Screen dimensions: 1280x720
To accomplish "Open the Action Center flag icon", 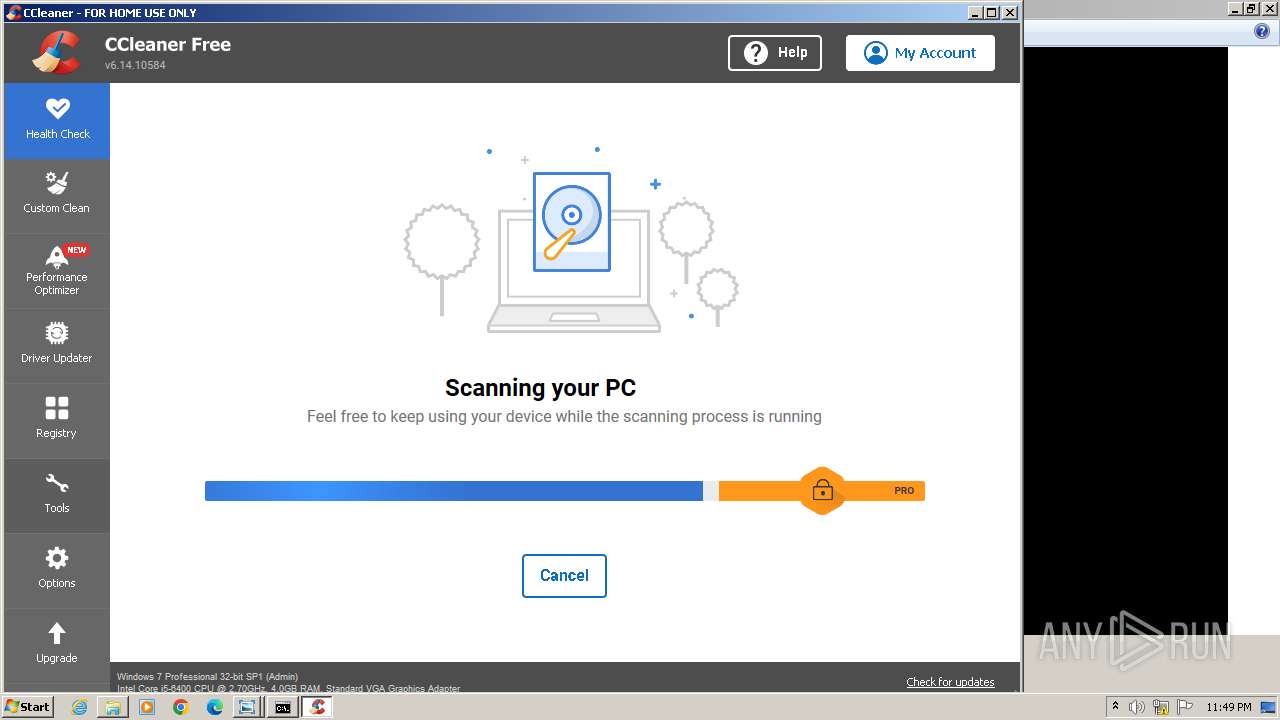I will point(1185,707).
